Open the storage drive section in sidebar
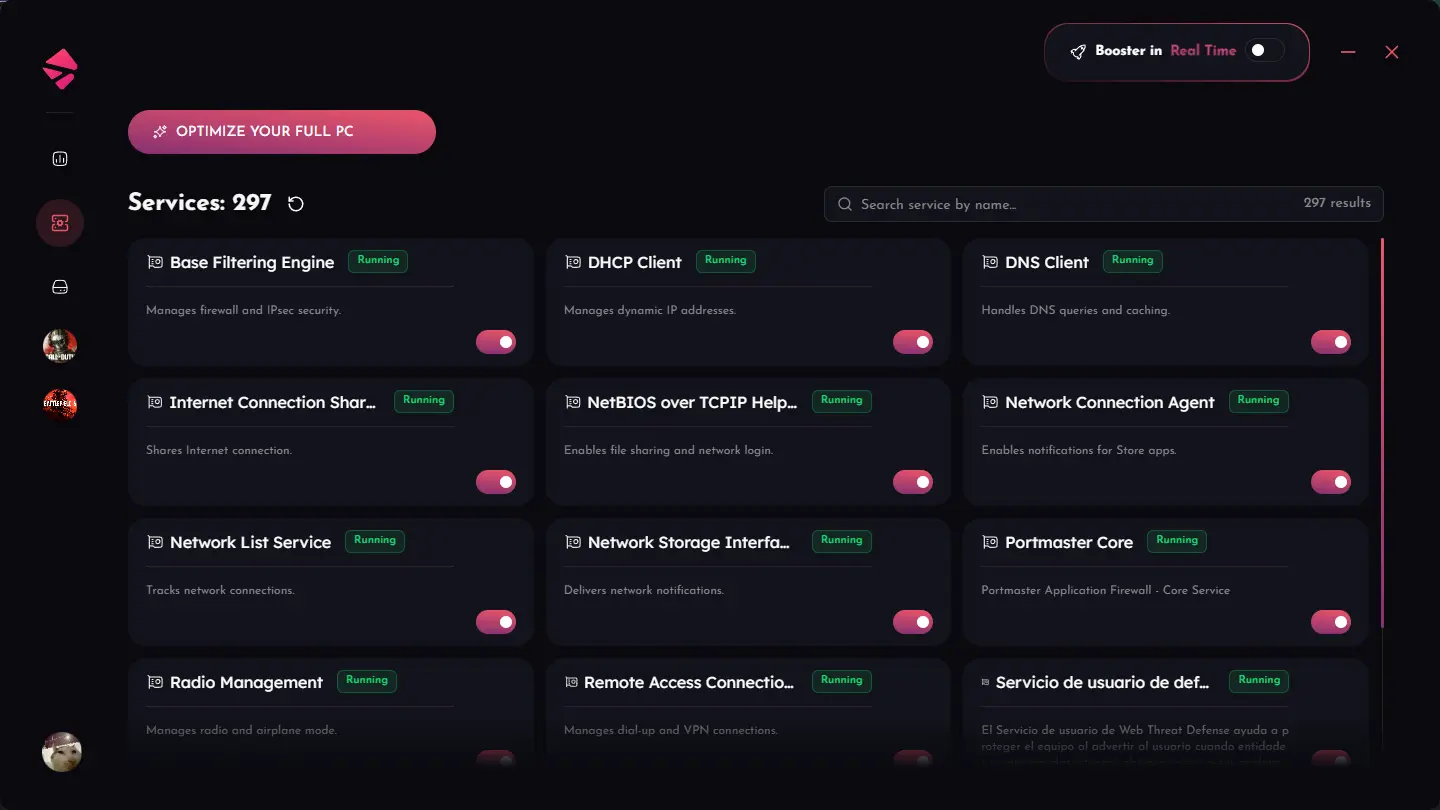Image resolution: width=1440 pixels, height=810 pixels. 59,286
